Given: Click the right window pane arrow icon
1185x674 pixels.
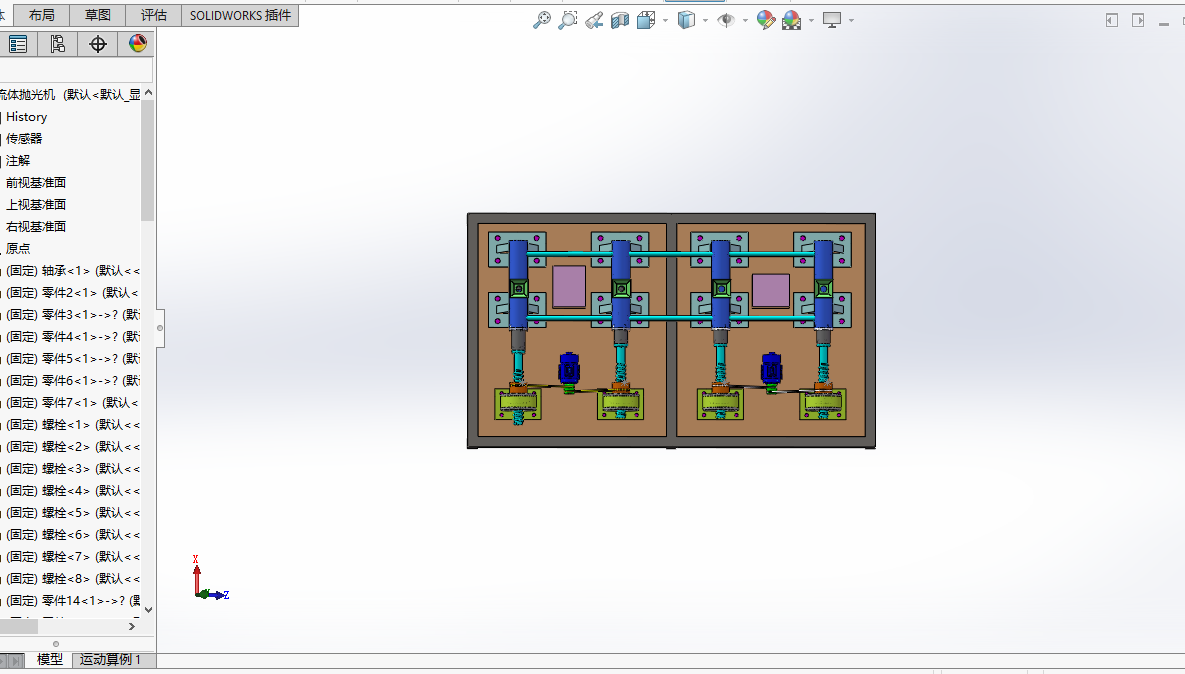Looking at the screenshot, I should pyautogui.click(x=1138, y=20).
